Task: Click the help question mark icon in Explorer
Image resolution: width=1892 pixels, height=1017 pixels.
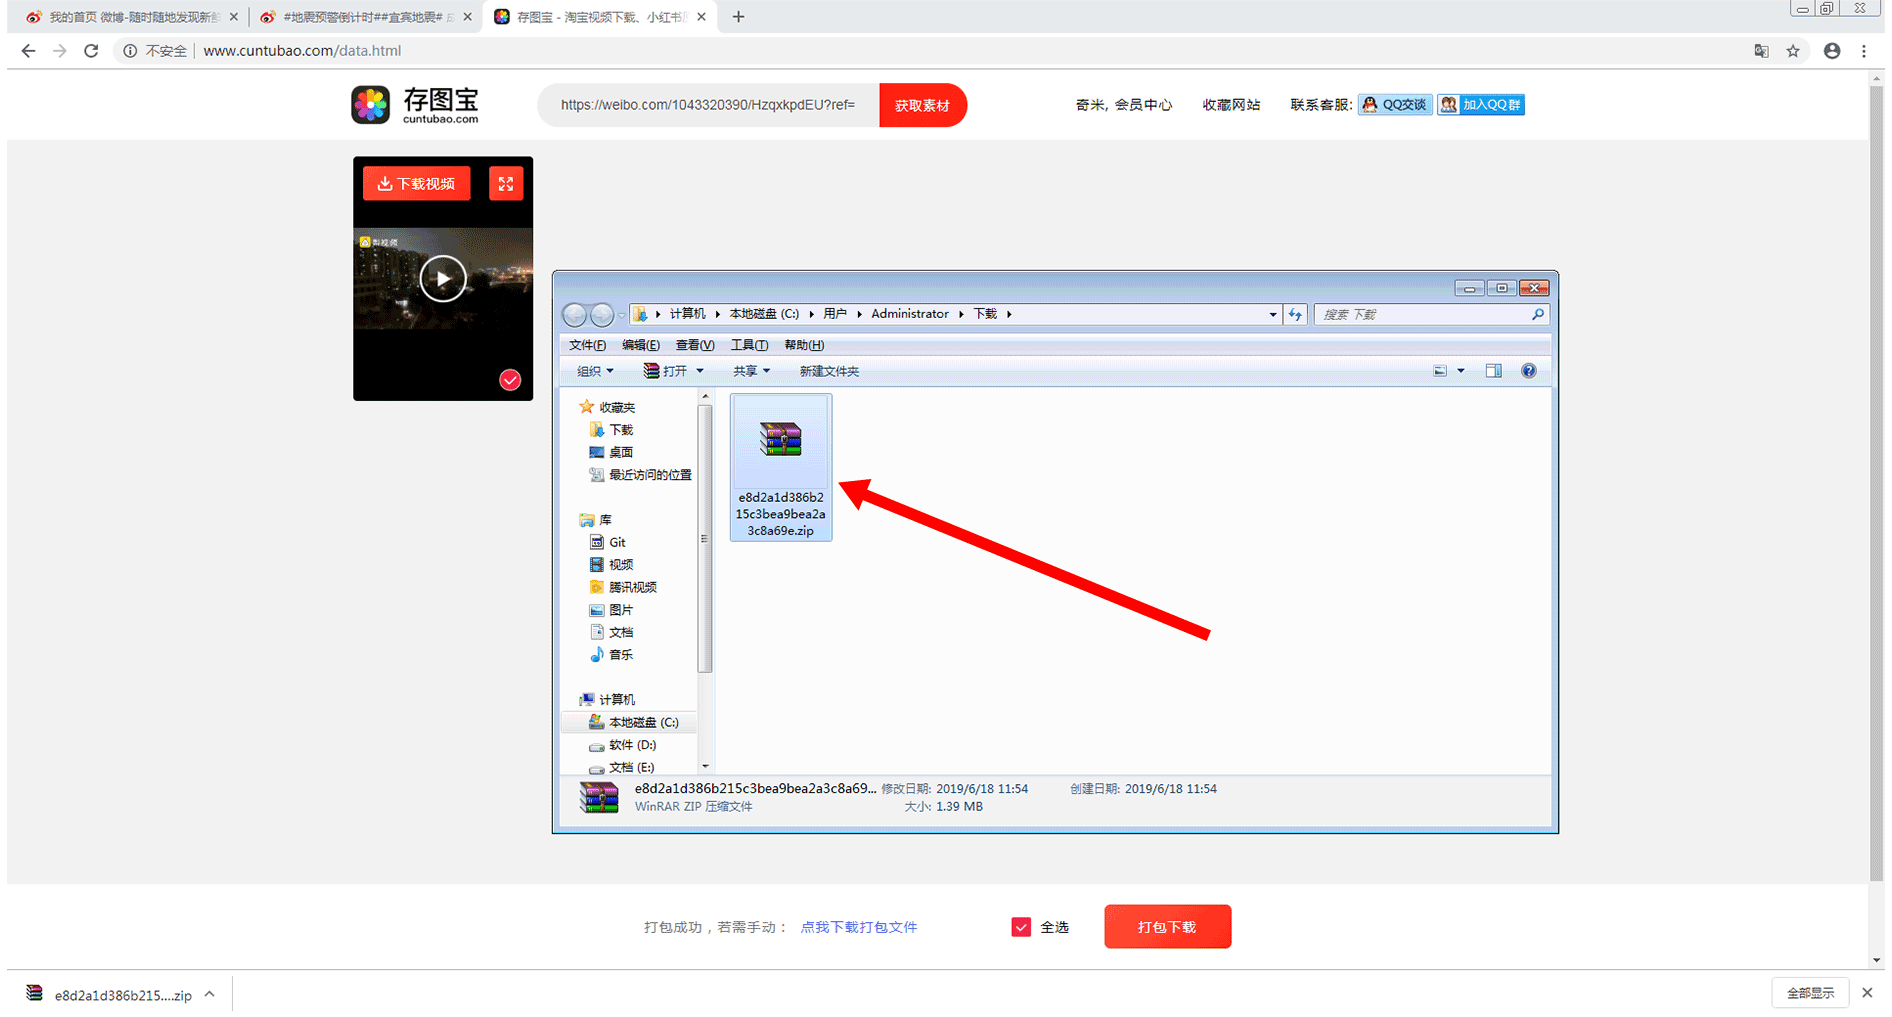Action: click(1528, 371)
